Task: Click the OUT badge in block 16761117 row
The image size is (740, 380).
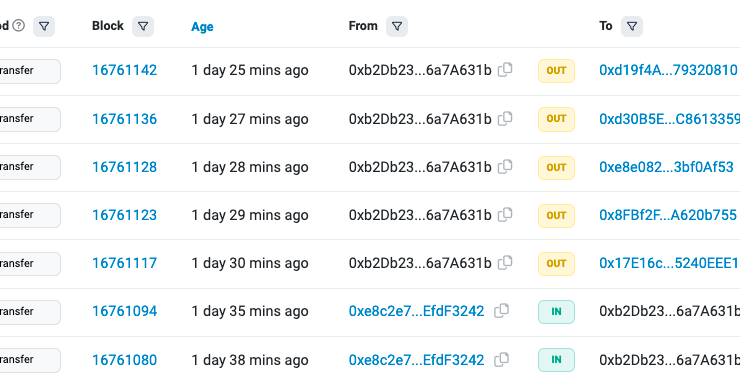Action: (556, 264)
